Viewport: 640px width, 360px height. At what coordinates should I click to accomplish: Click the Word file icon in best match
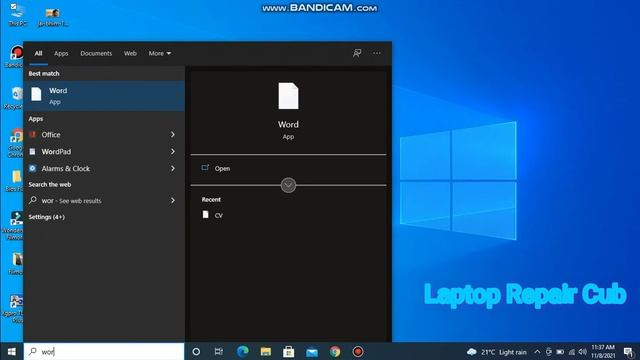tap(36, 94)
